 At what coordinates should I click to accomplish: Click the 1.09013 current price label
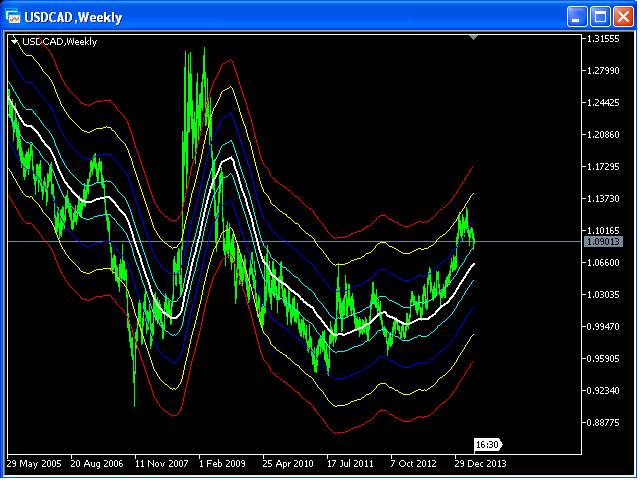pos(604,242)
